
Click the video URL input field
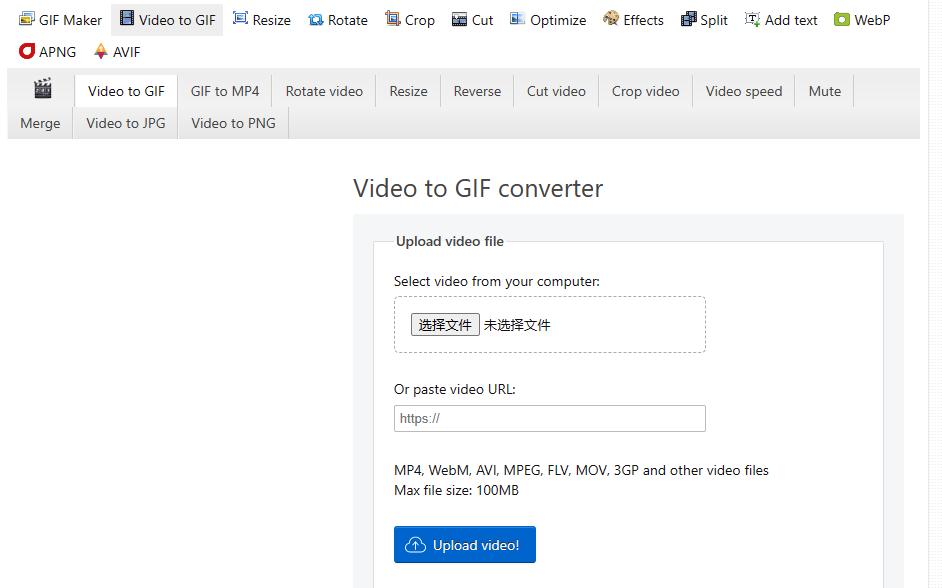[x=549, y=418]
